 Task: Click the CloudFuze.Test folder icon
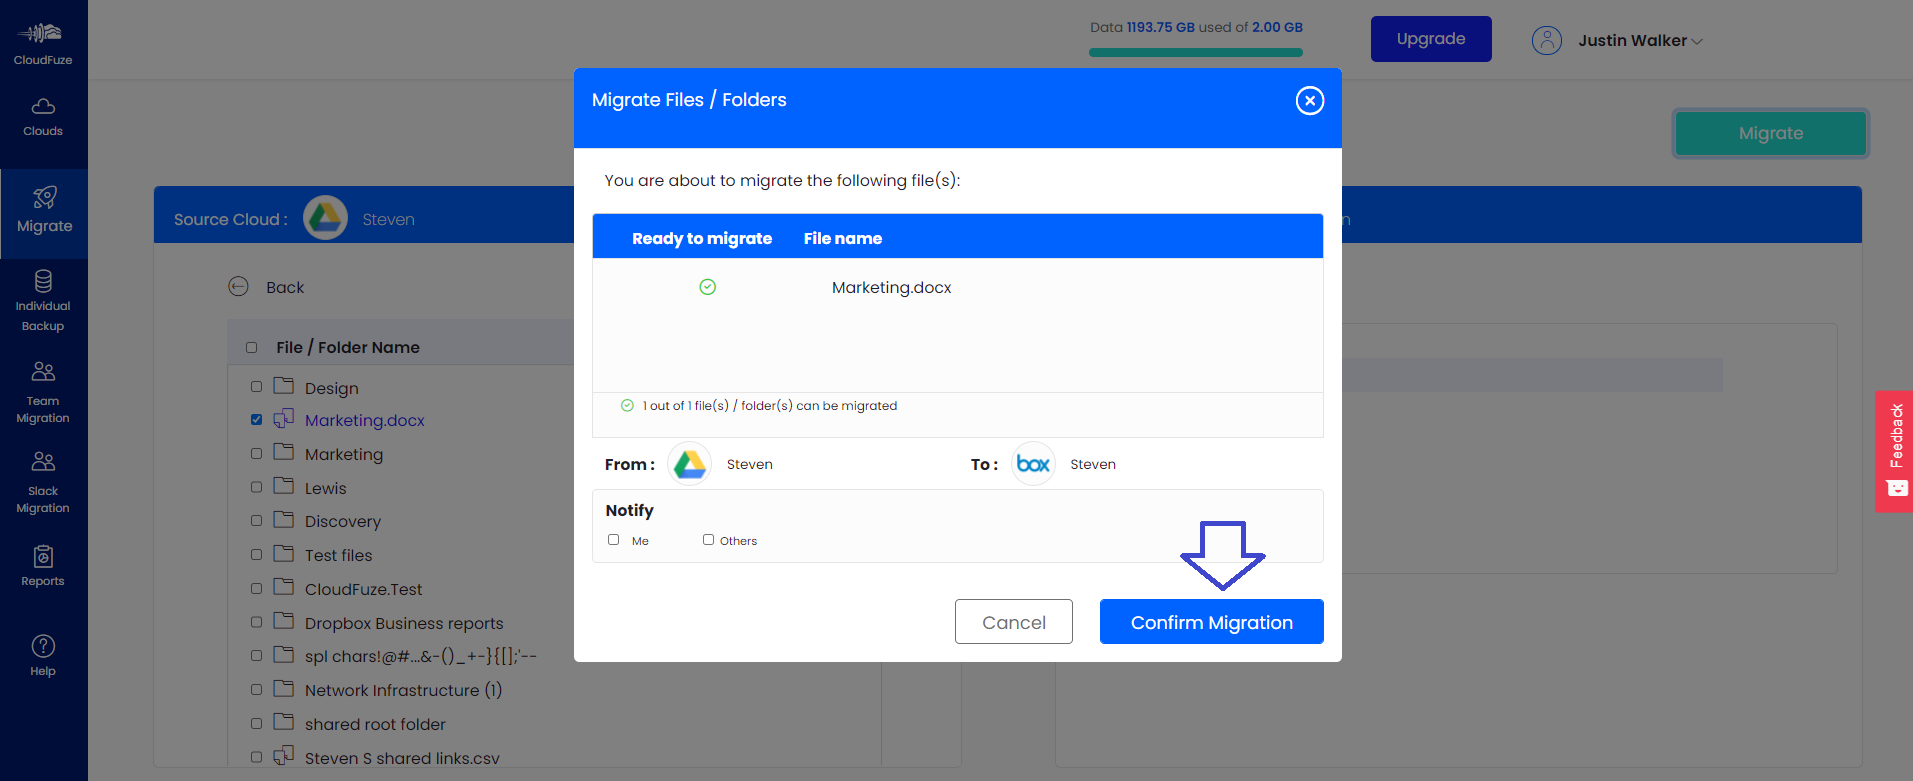pos(284,587)
